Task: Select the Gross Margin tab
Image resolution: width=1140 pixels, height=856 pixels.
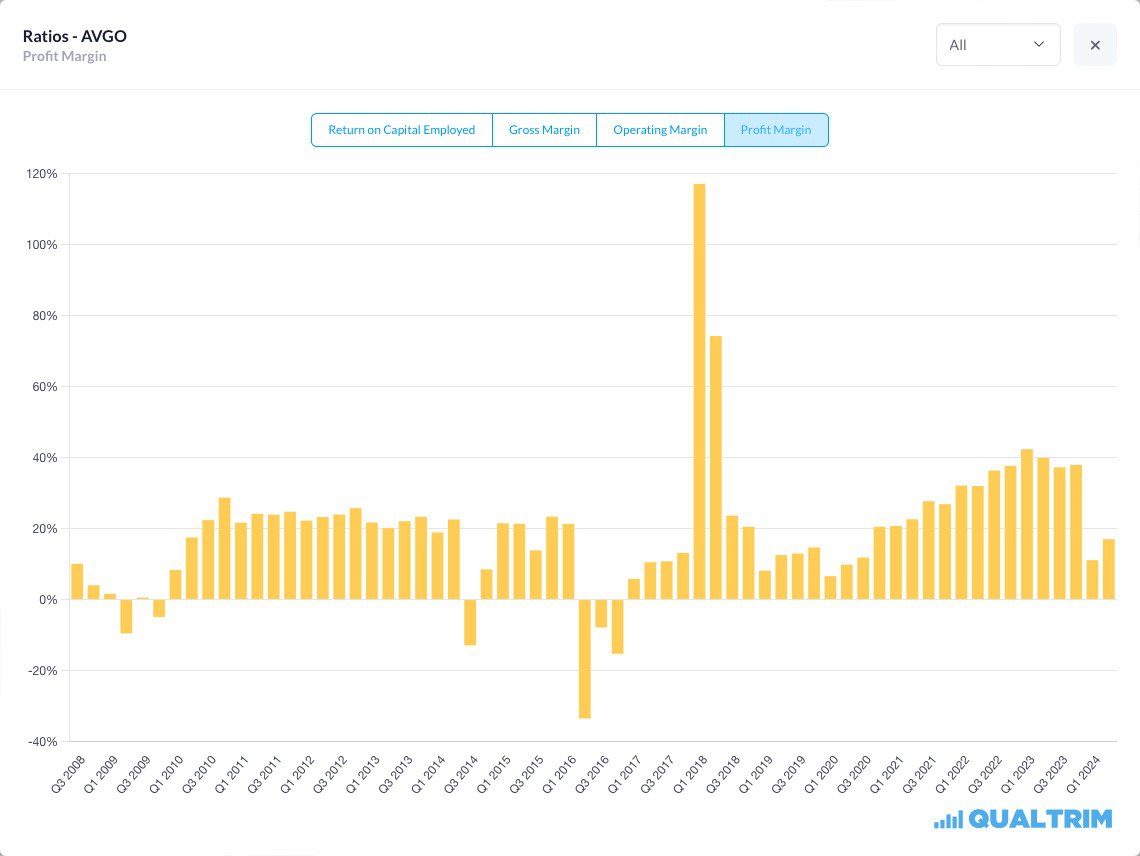Action: [544, 130]
